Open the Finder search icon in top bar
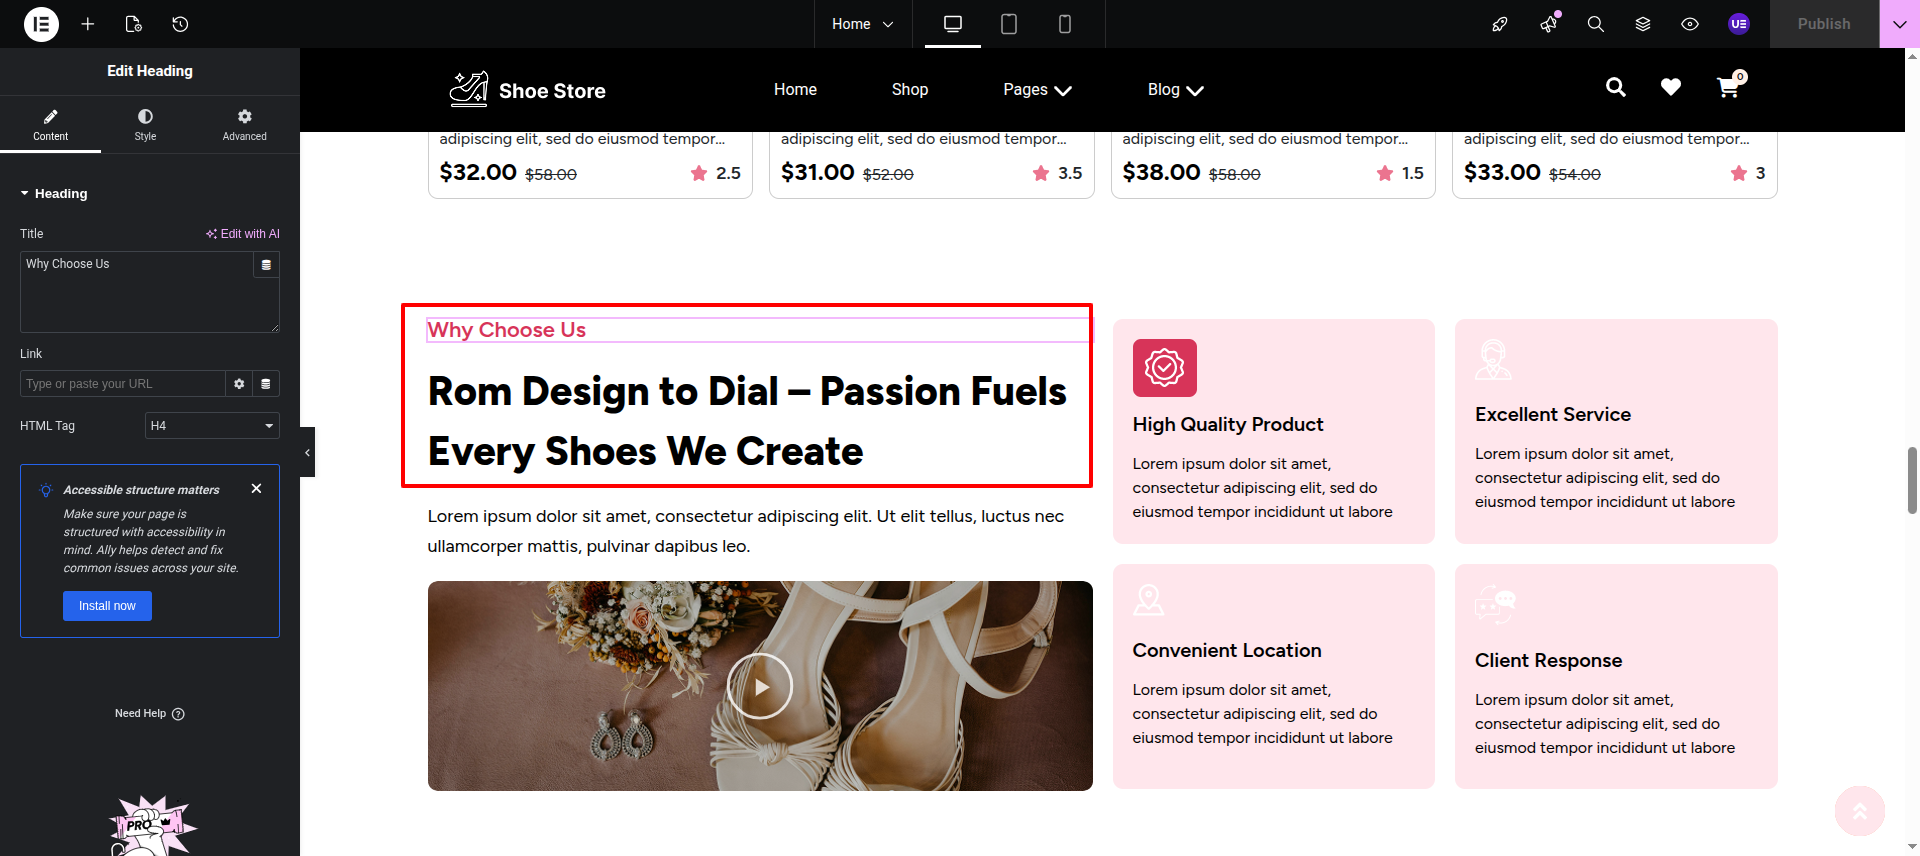1920x856 pixels. point(1596,24)
